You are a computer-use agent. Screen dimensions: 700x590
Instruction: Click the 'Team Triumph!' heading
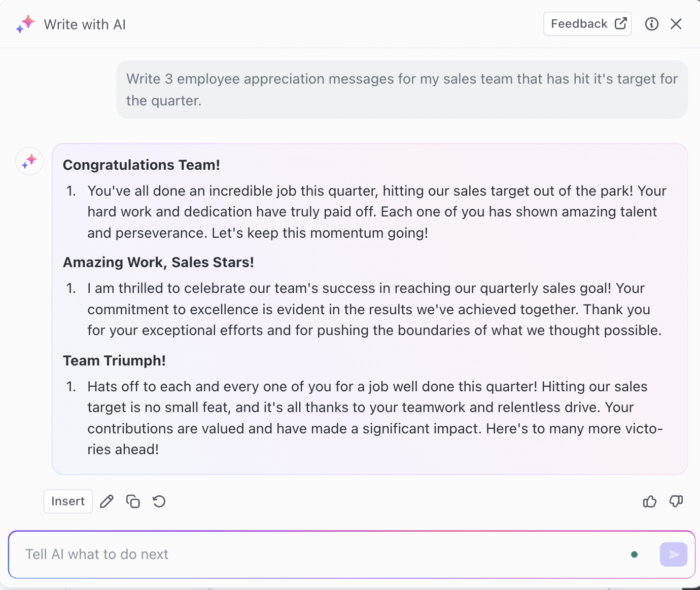click(x=114, y=360)
